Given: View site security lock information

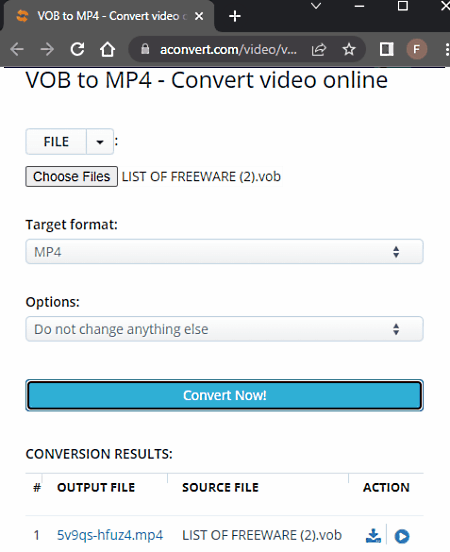Looking at the screenshot, I should coord(145,49).
